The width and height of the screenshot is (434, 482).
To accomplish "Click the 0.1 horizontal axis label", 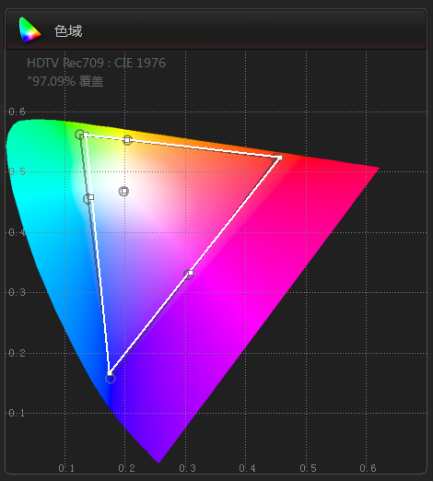I will tap(67, 468).
